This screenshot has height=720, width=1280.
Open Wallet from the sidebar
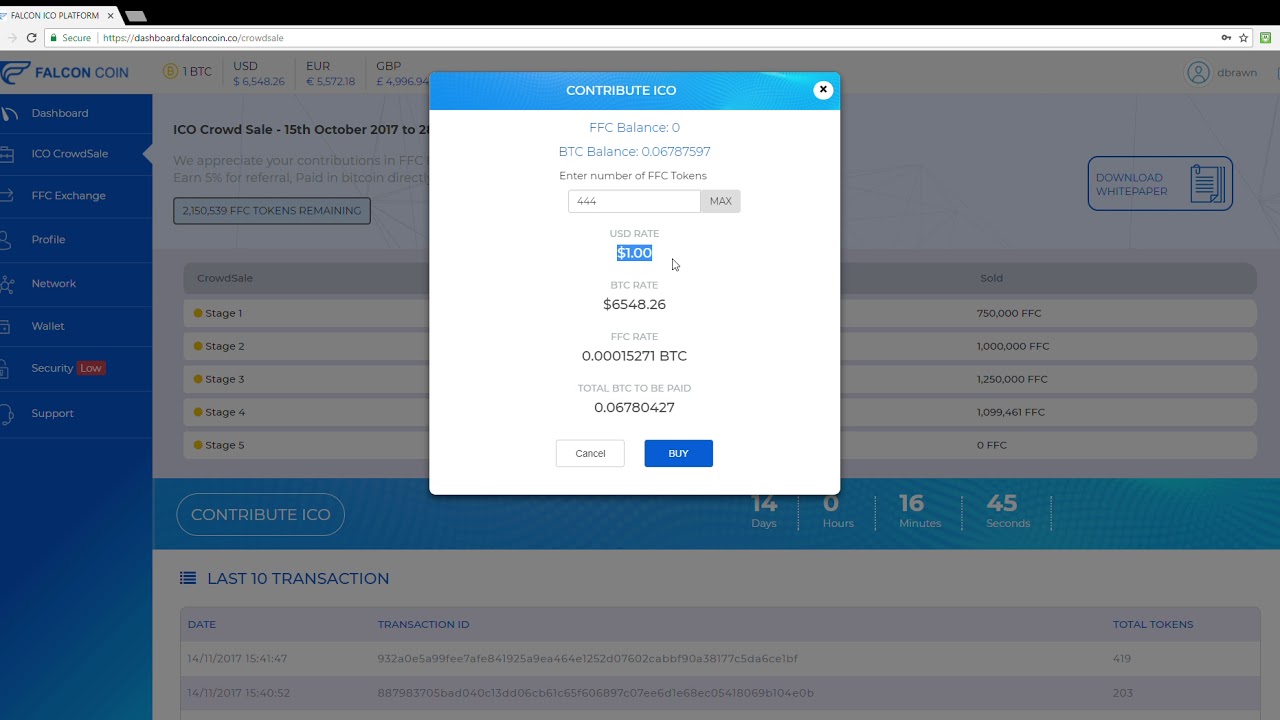coord(48,326)
